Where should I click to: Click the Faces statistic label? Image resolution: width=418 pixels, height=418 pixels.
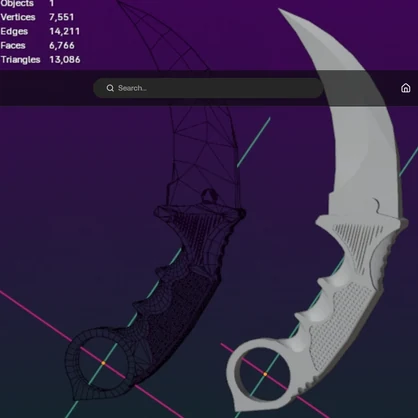(x=13, y=45)
